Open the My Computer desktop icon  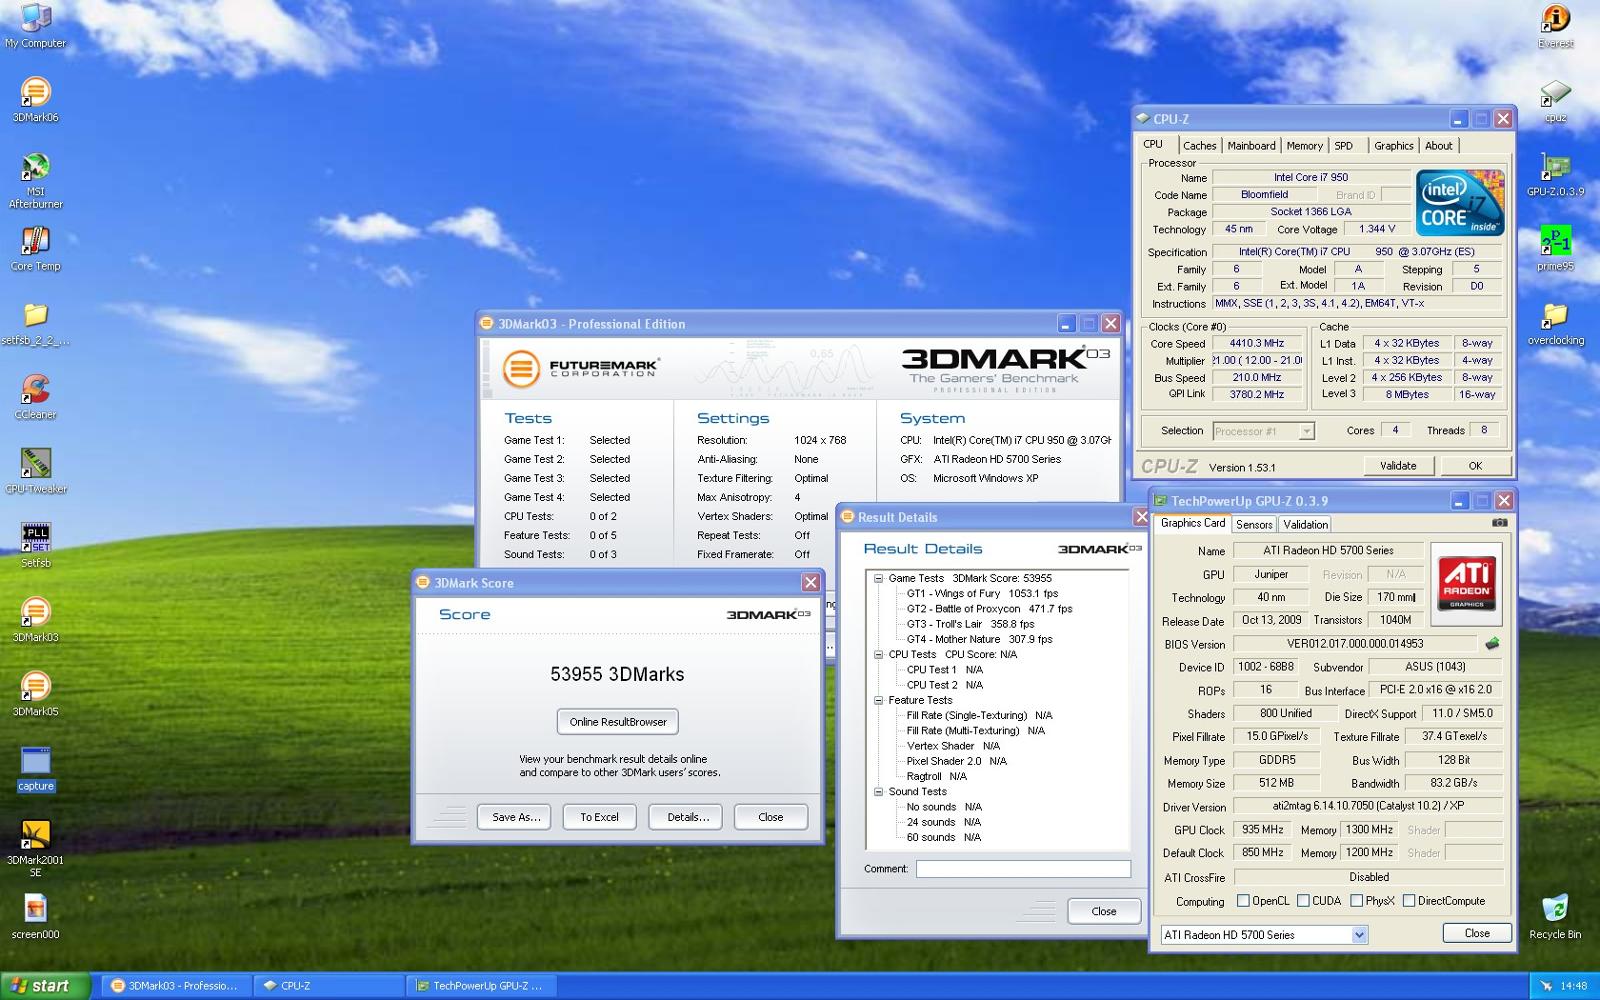point(35,26)
